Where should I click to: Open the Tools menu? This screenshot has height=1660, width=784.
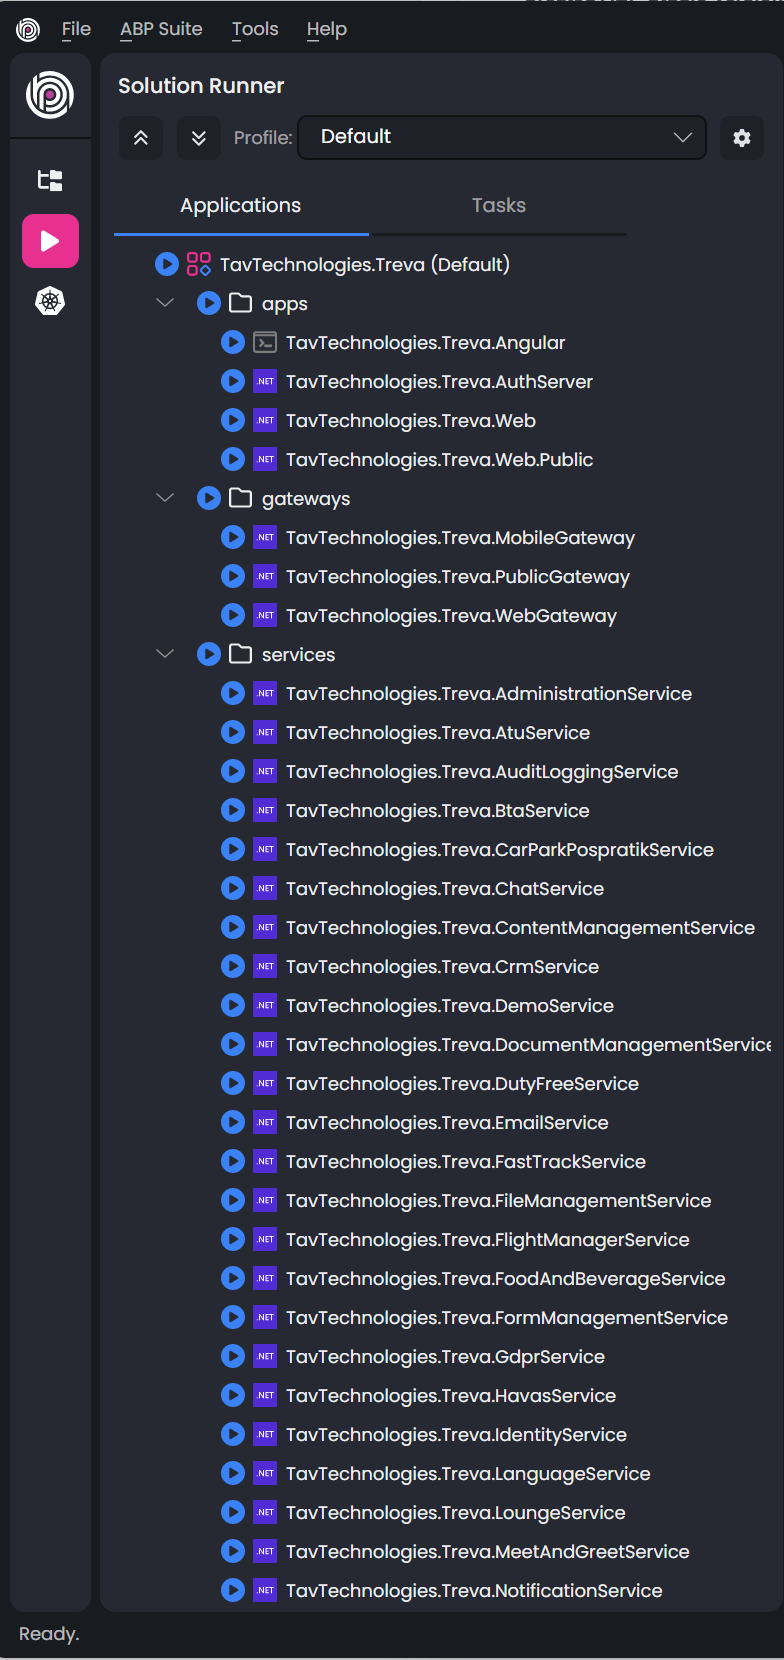(x=255, y=29)
